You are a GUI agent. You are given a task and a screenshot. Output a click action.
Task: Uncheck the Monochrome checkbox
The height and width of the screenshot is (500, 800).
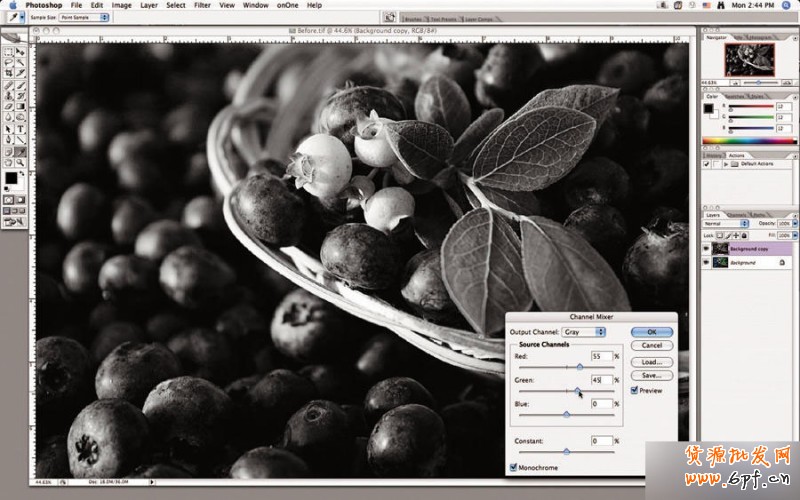[x=514, y=467]
